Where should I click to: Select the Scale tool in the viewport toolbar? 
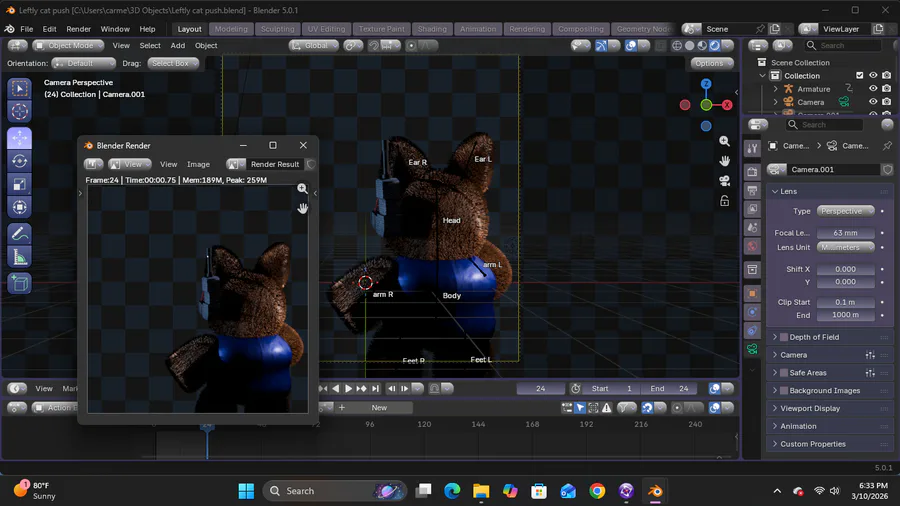pyautogui.click(x=19, y=184)
